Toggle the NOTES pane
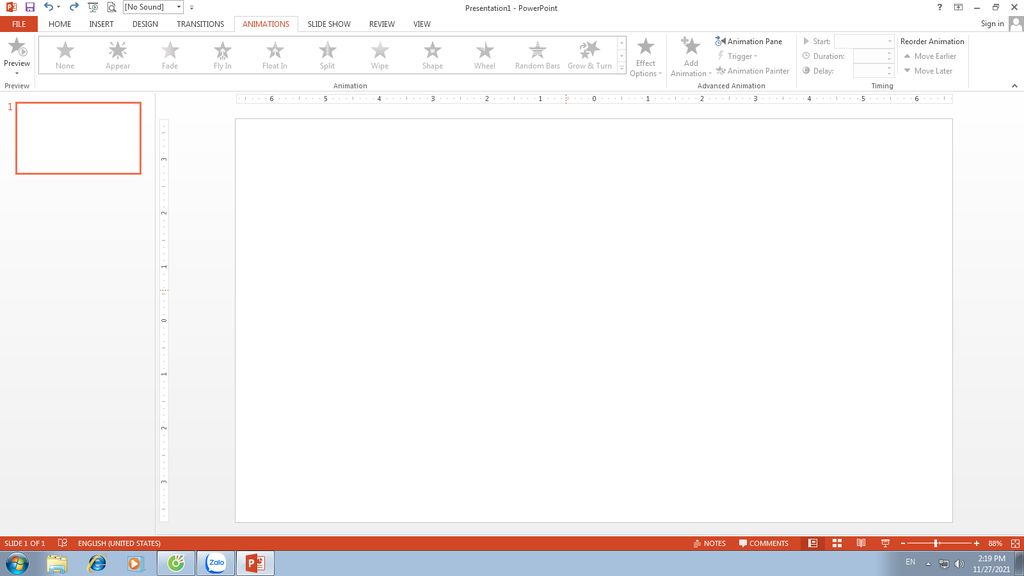The height and width of the screenshot is (576, 1024). [709, 543]
